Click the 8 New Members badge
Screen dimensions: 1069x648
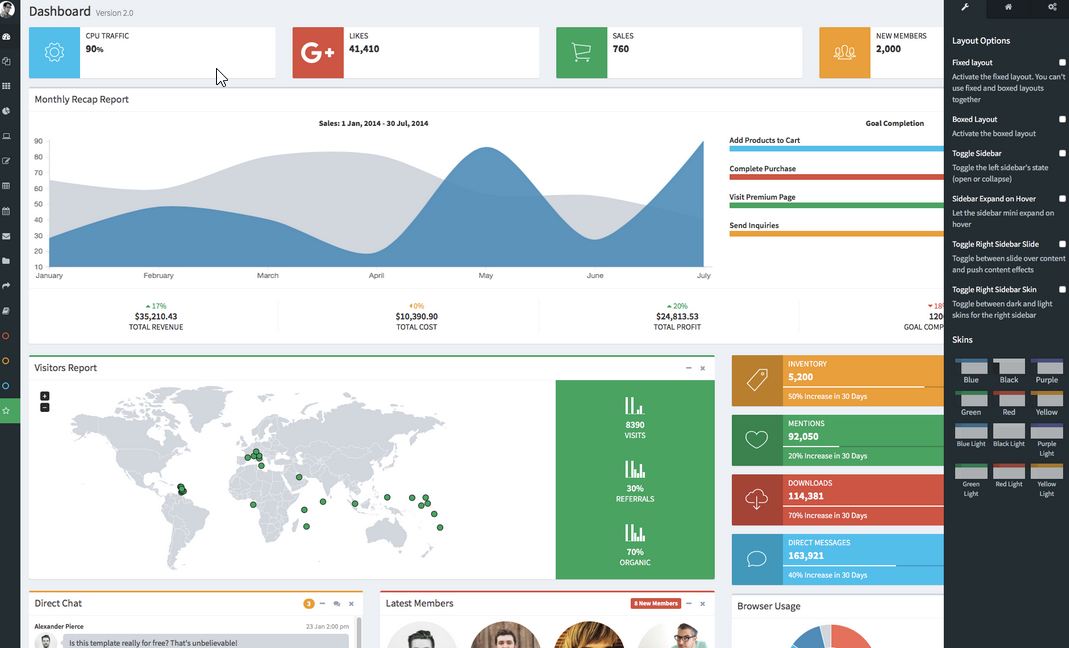coord(655,604)
